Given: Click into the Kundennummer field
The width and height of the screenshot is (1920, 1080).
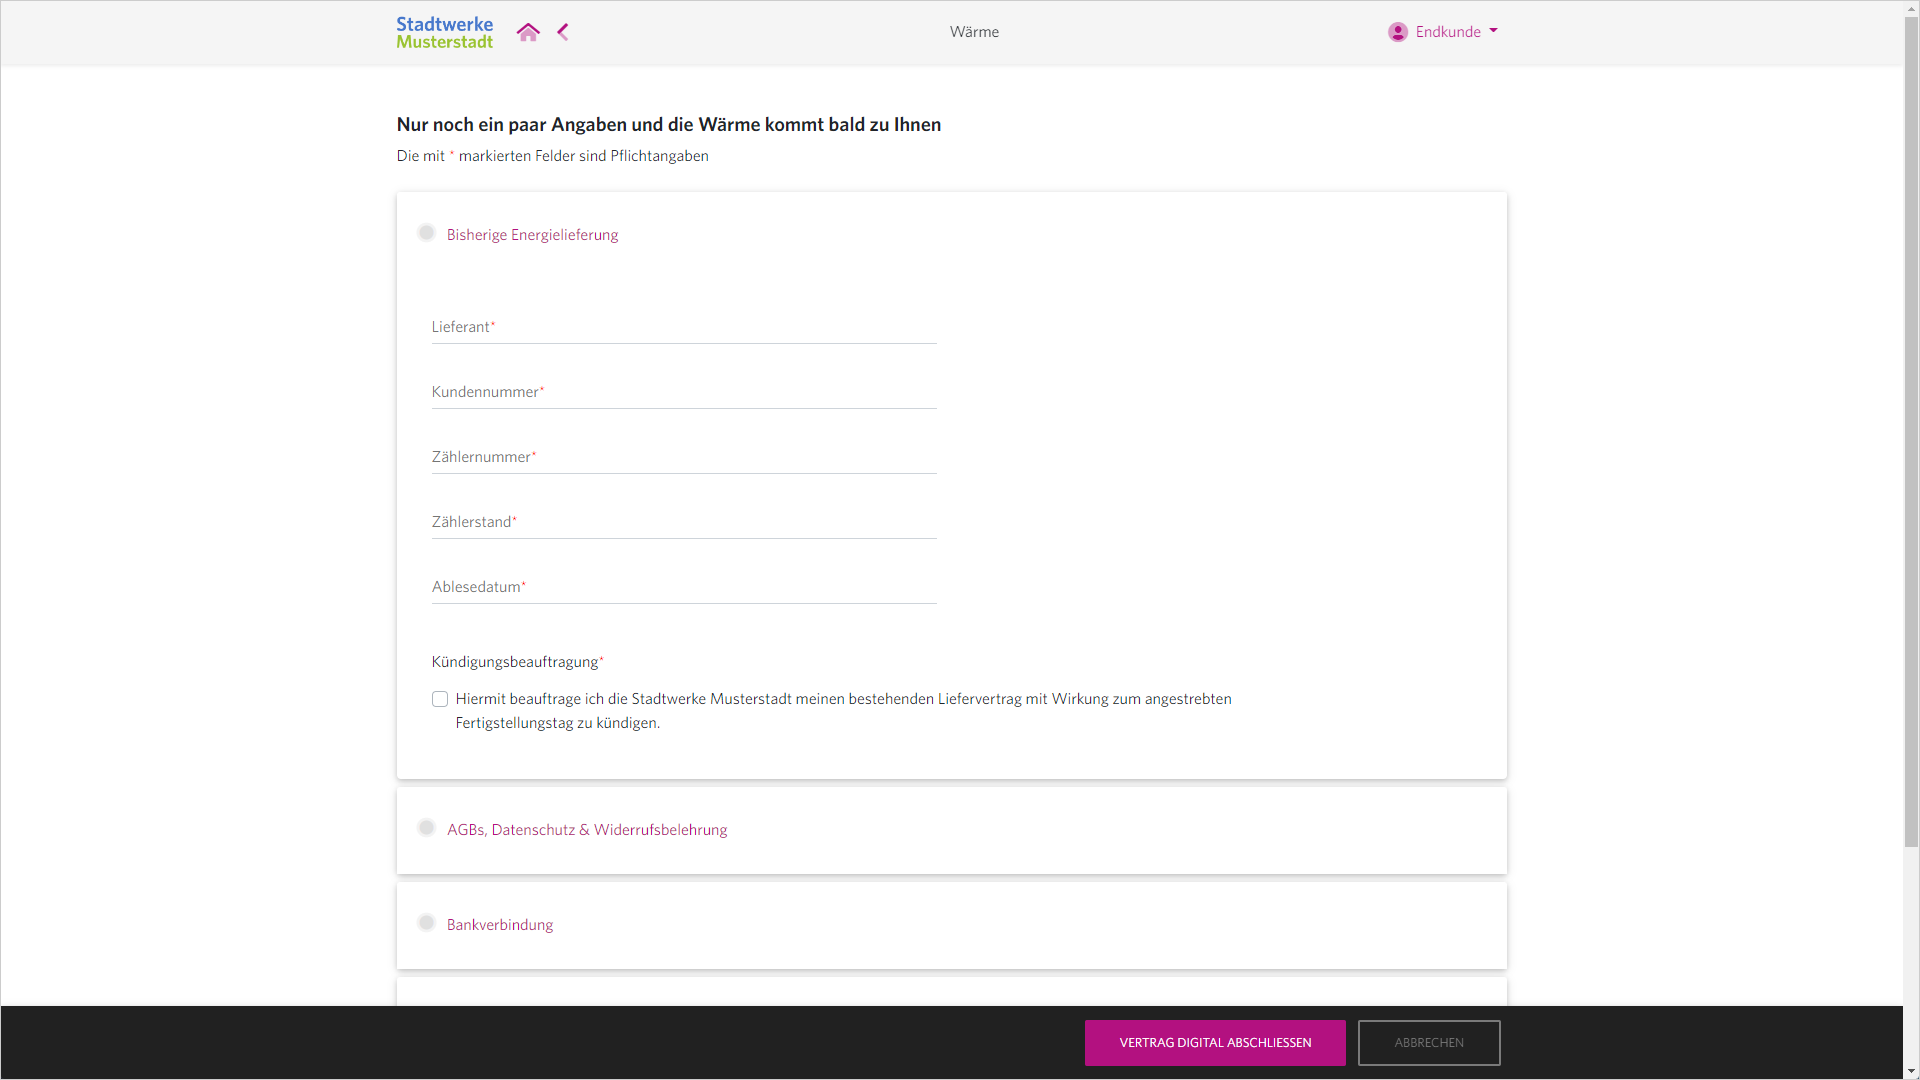Looking at the screenshot, I should coord(683,392).
